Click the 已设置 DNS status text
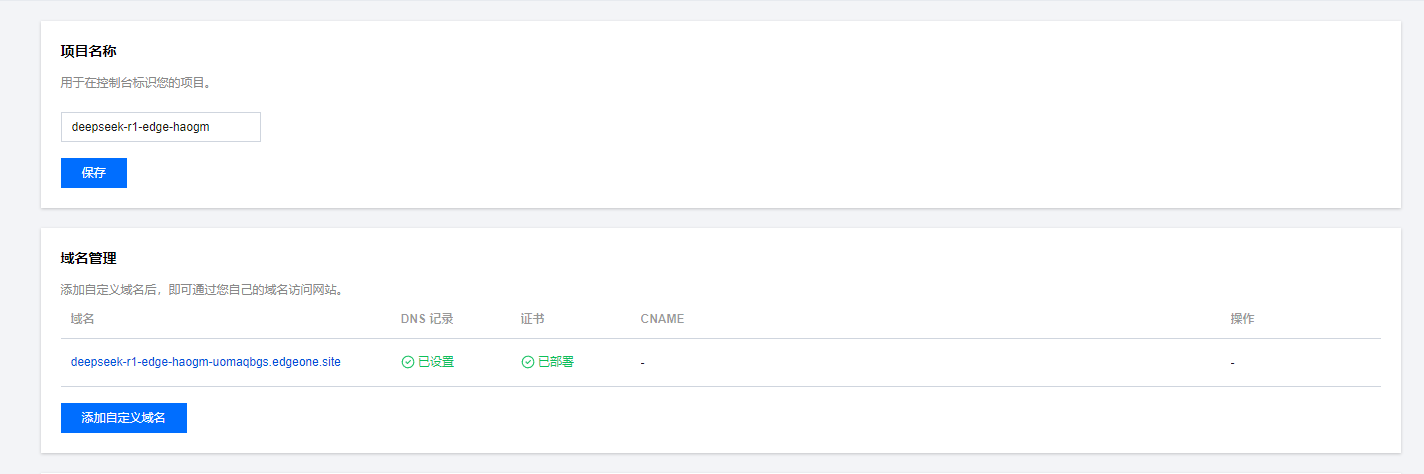Image resolution: width=1424 pixels, height=474 pixels. pyautogui.click(x=436, y=362)
